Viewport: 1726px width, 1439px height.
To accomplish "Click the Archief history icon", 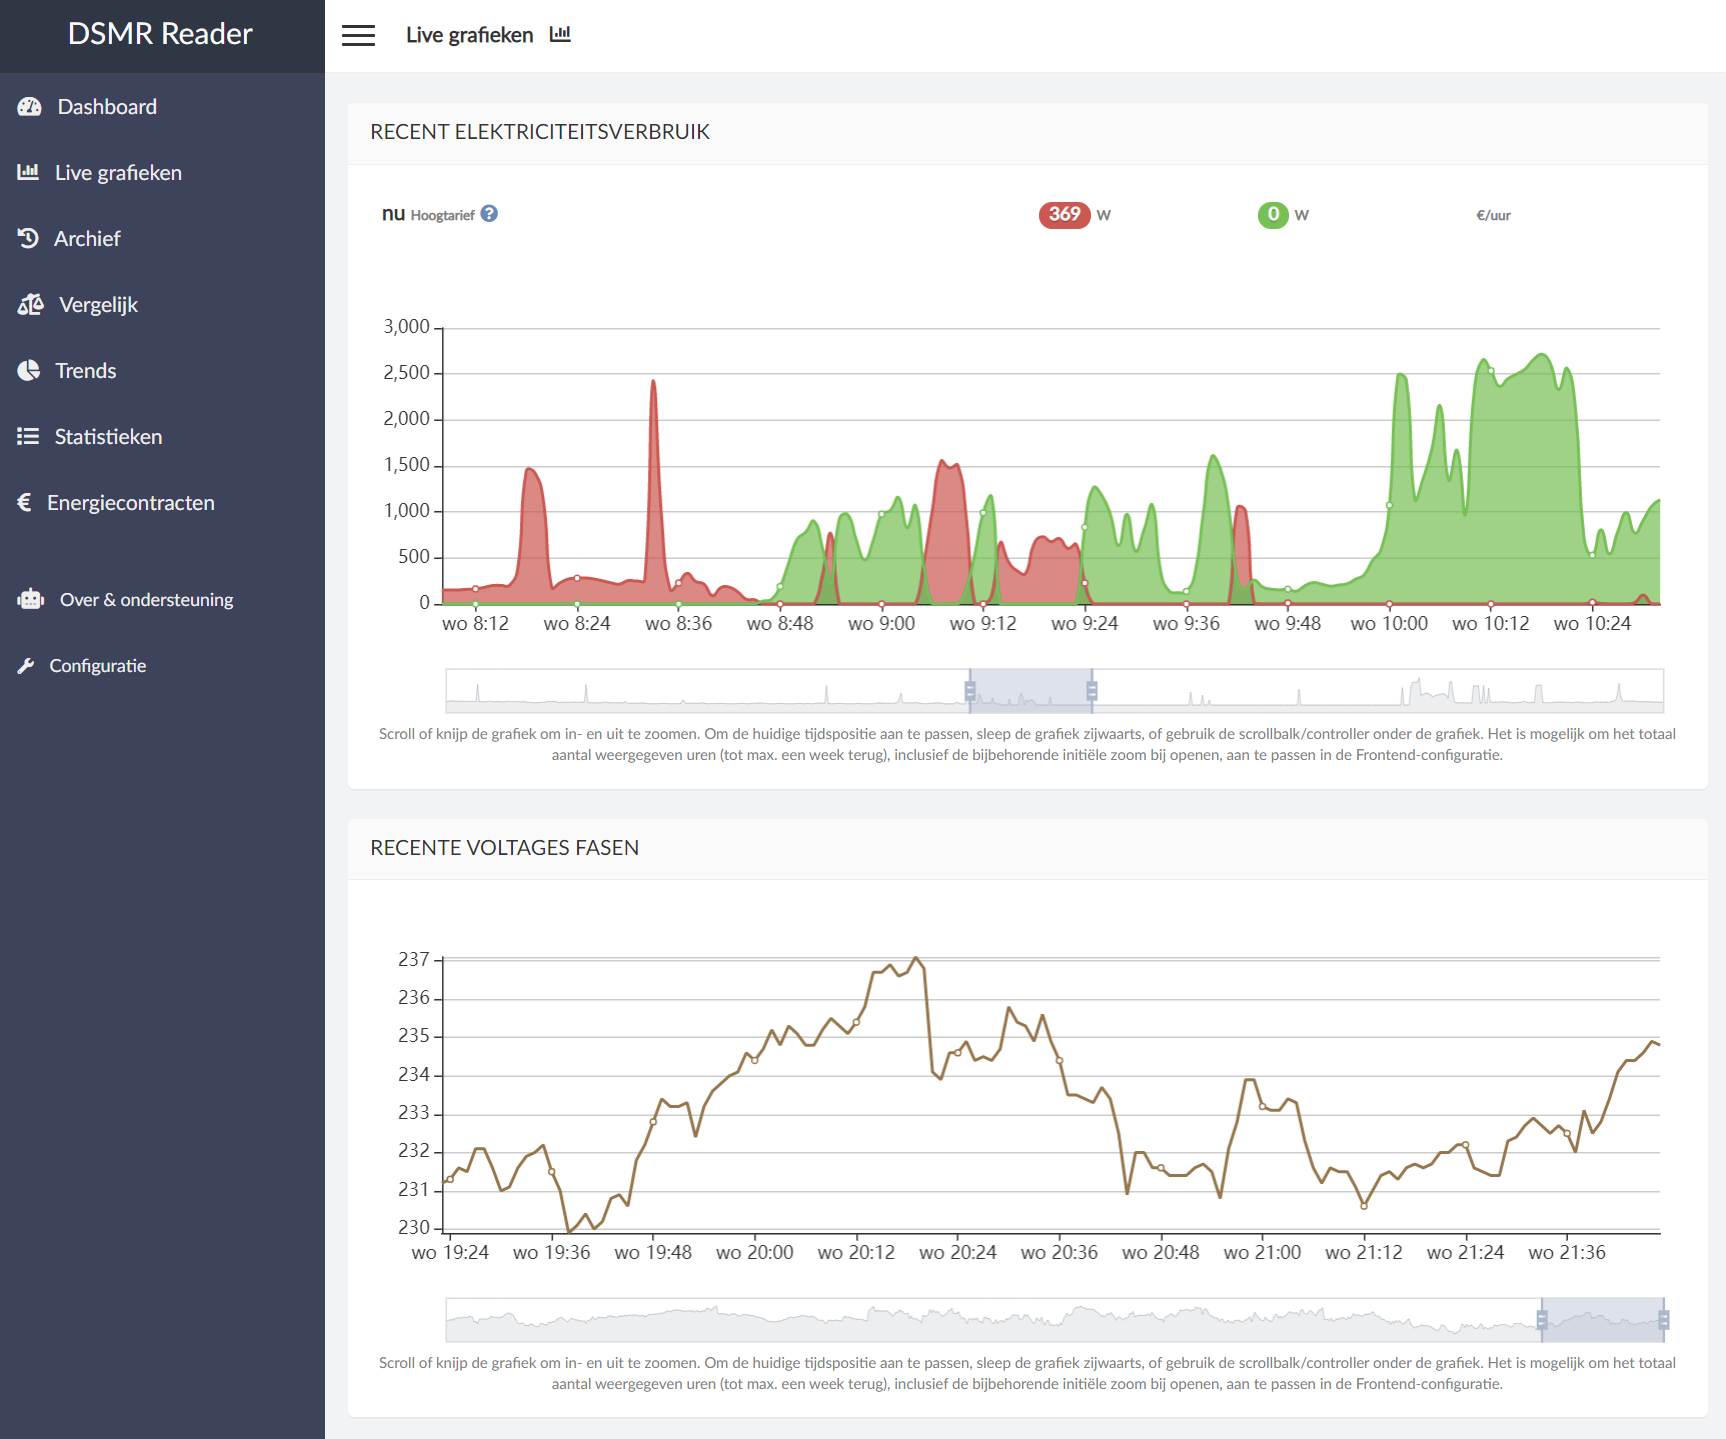I will pyautogui.click(x=28, y=238).
